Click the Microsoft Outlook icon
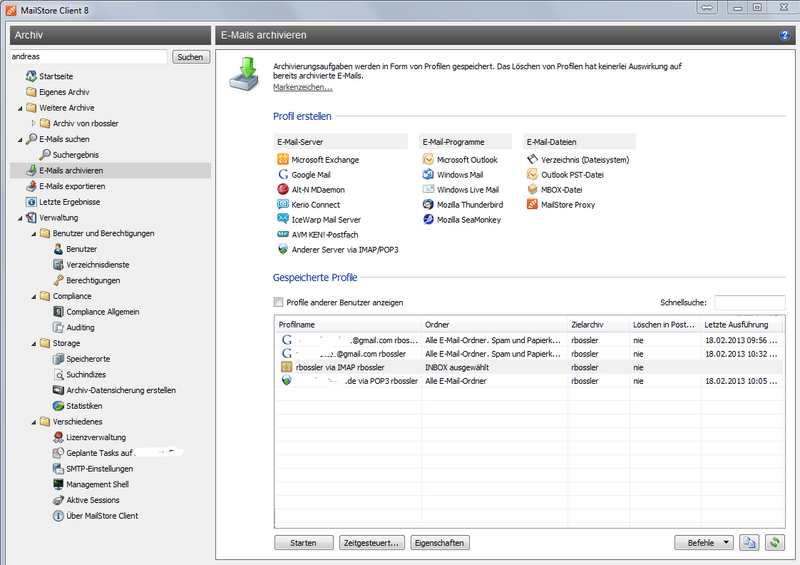This screenshot has width=800, height=565. tap(428, 159)
